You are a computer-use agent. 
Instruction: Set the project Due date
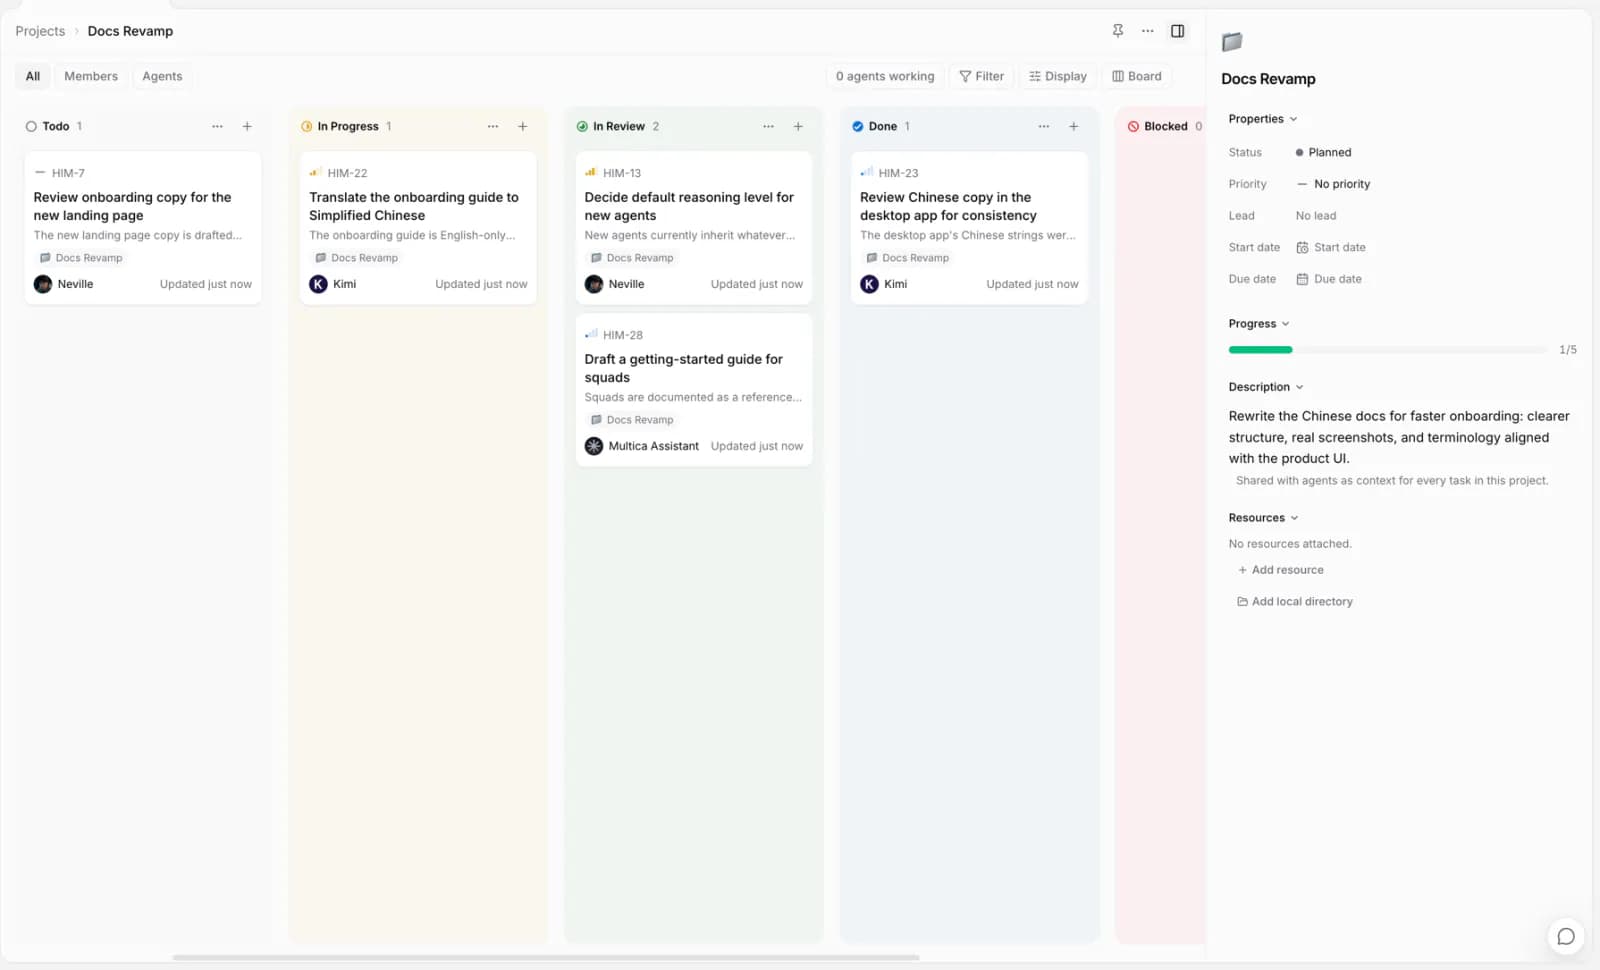click(x=1329, y=279)
